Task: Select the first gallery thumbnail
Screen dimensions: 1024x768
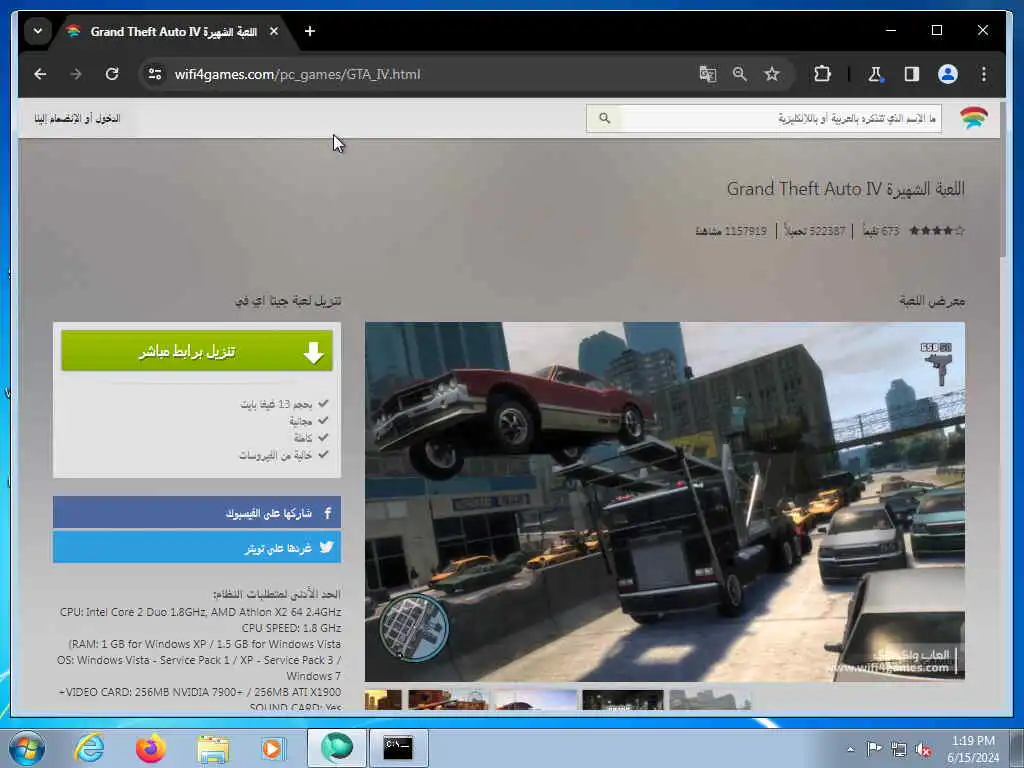Action: pos(383,699)
